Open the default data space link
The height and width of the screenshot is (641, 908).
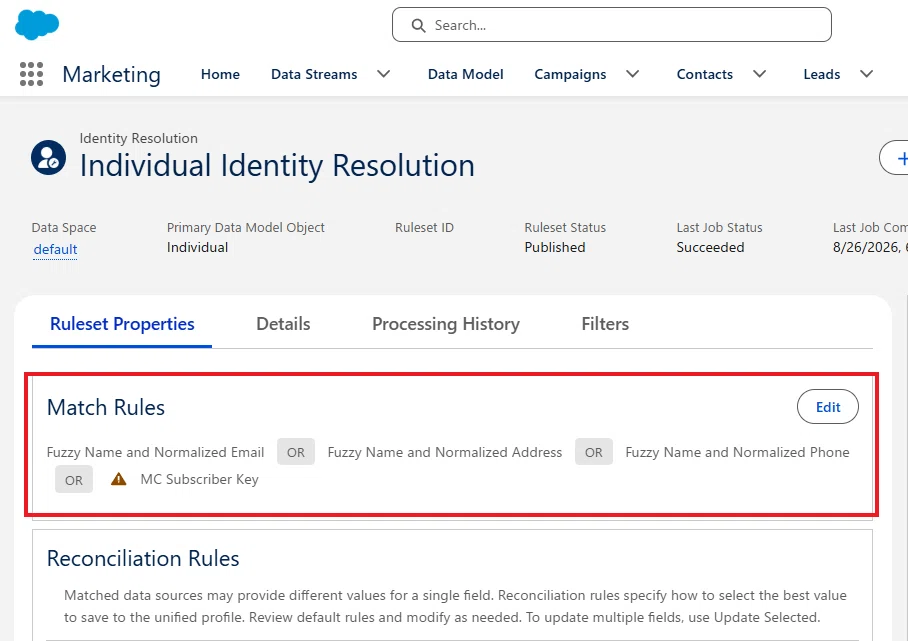tap(55, 250)
